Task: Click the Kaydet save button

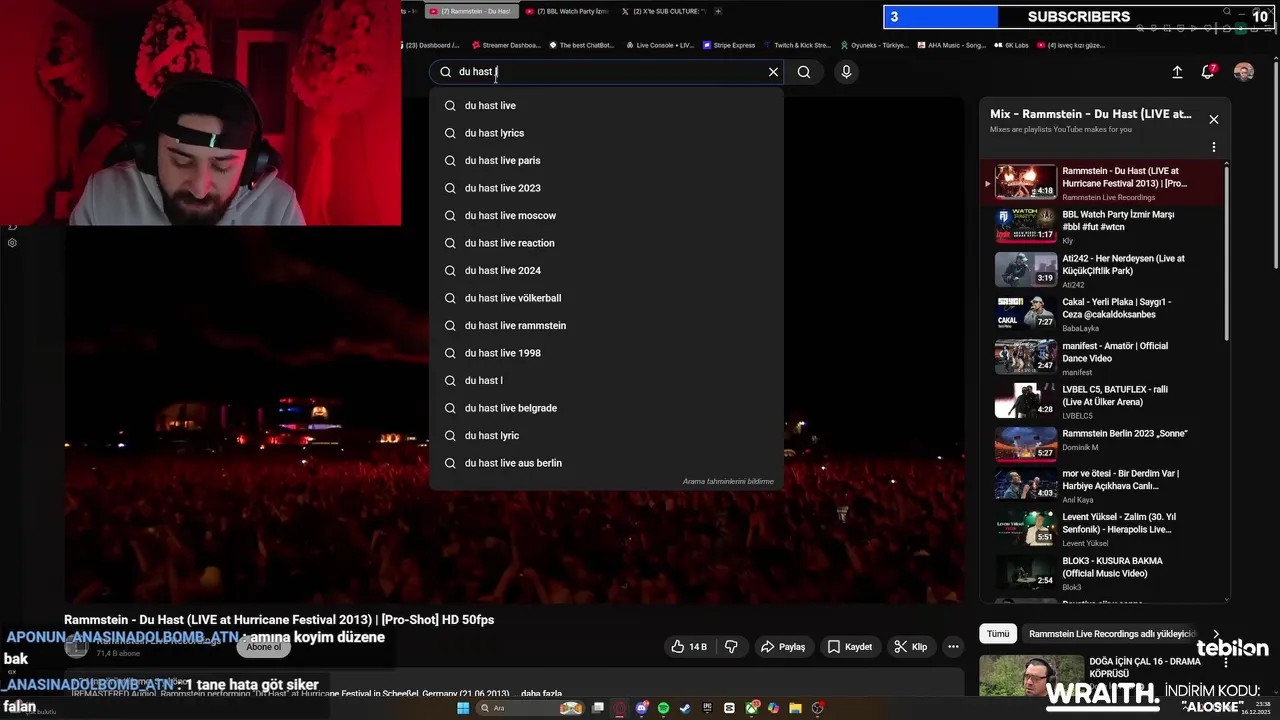Action: pyautogui.click(x=849, y=647)
